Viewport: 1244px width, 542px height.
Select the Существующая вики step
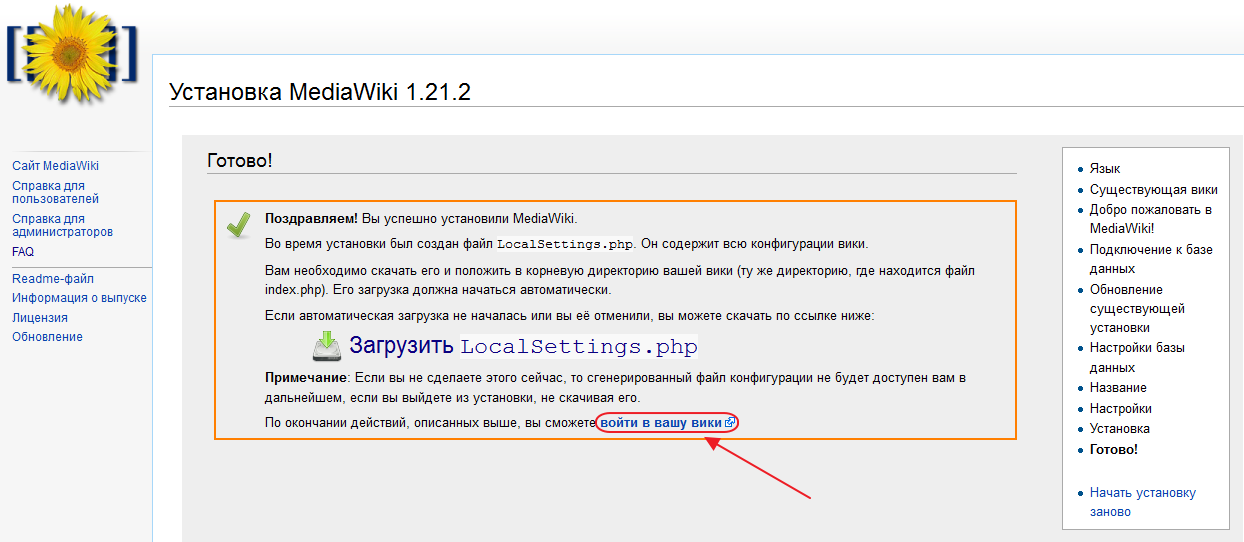pos(1153,189)
